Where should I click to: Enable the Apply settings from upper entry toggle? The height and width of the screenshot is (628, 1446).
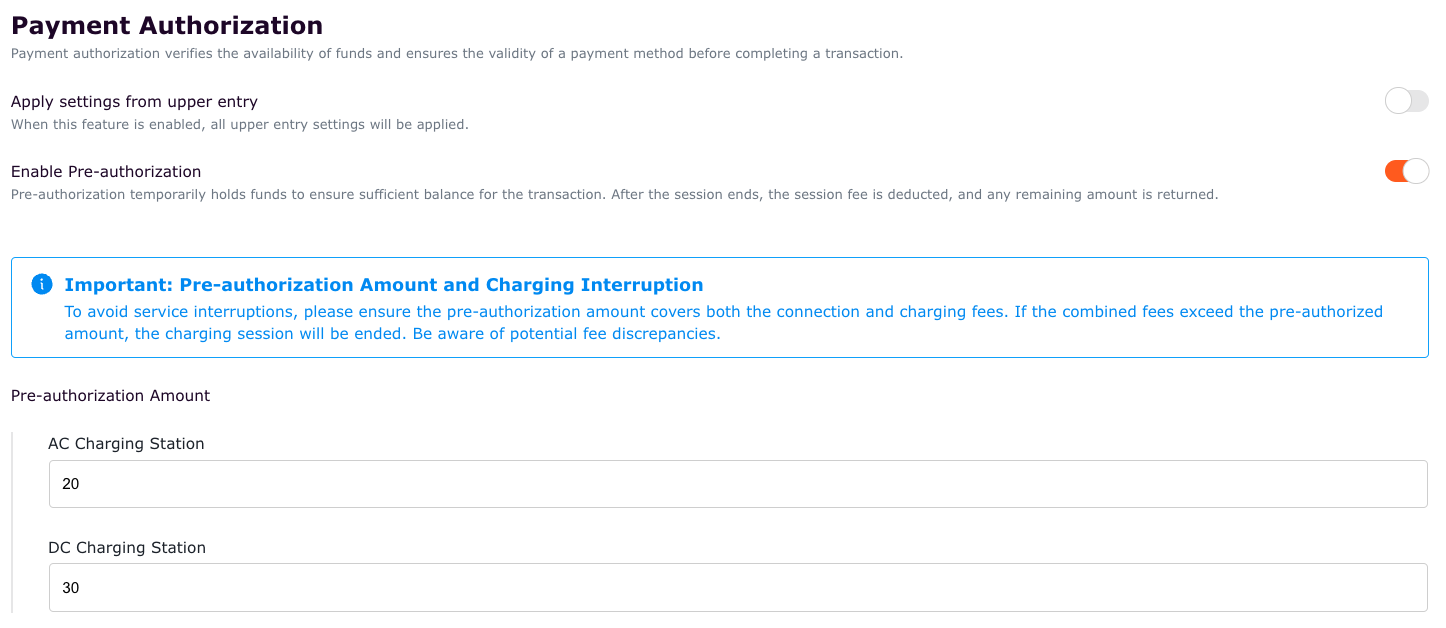(1406, 100)
